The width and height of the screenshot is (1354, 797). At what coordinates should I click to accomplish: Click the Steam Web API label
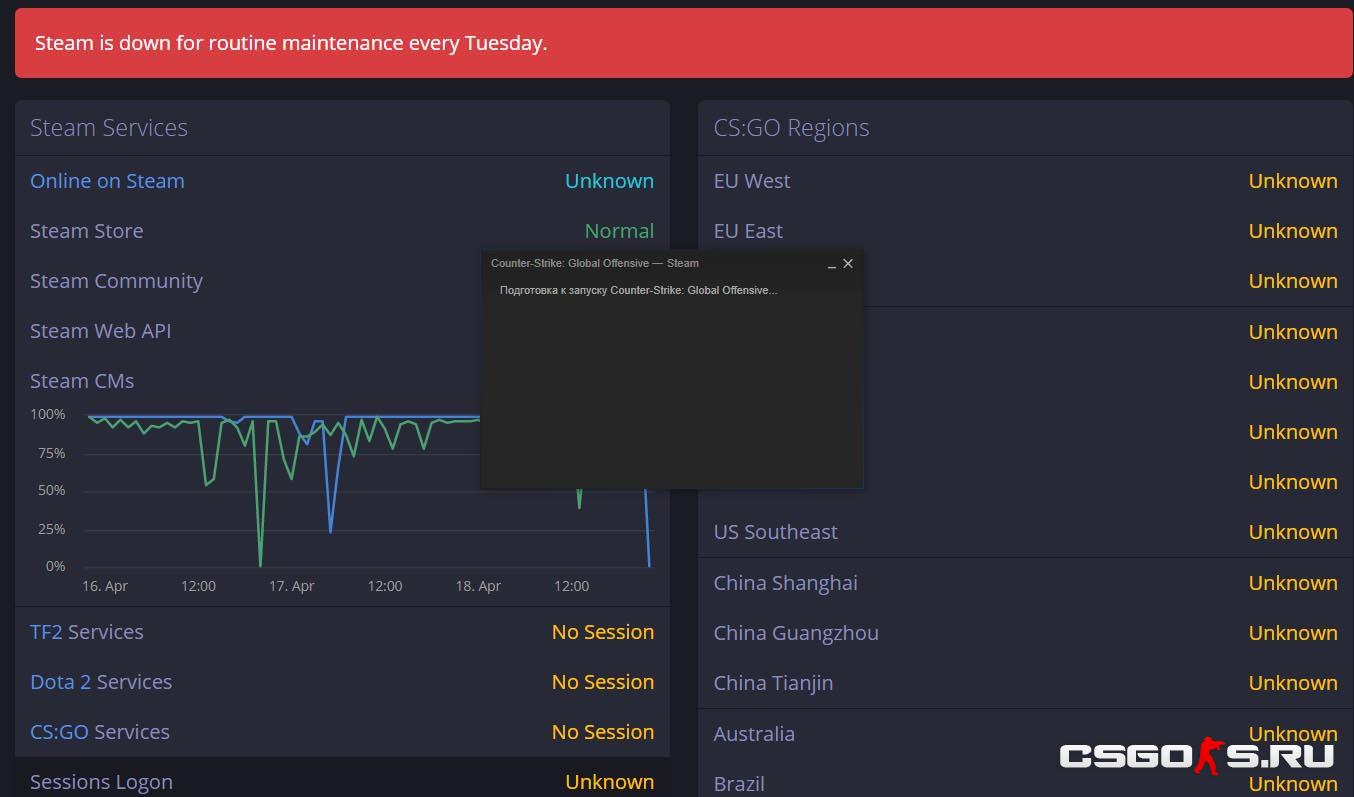click(x=101, y=331)
